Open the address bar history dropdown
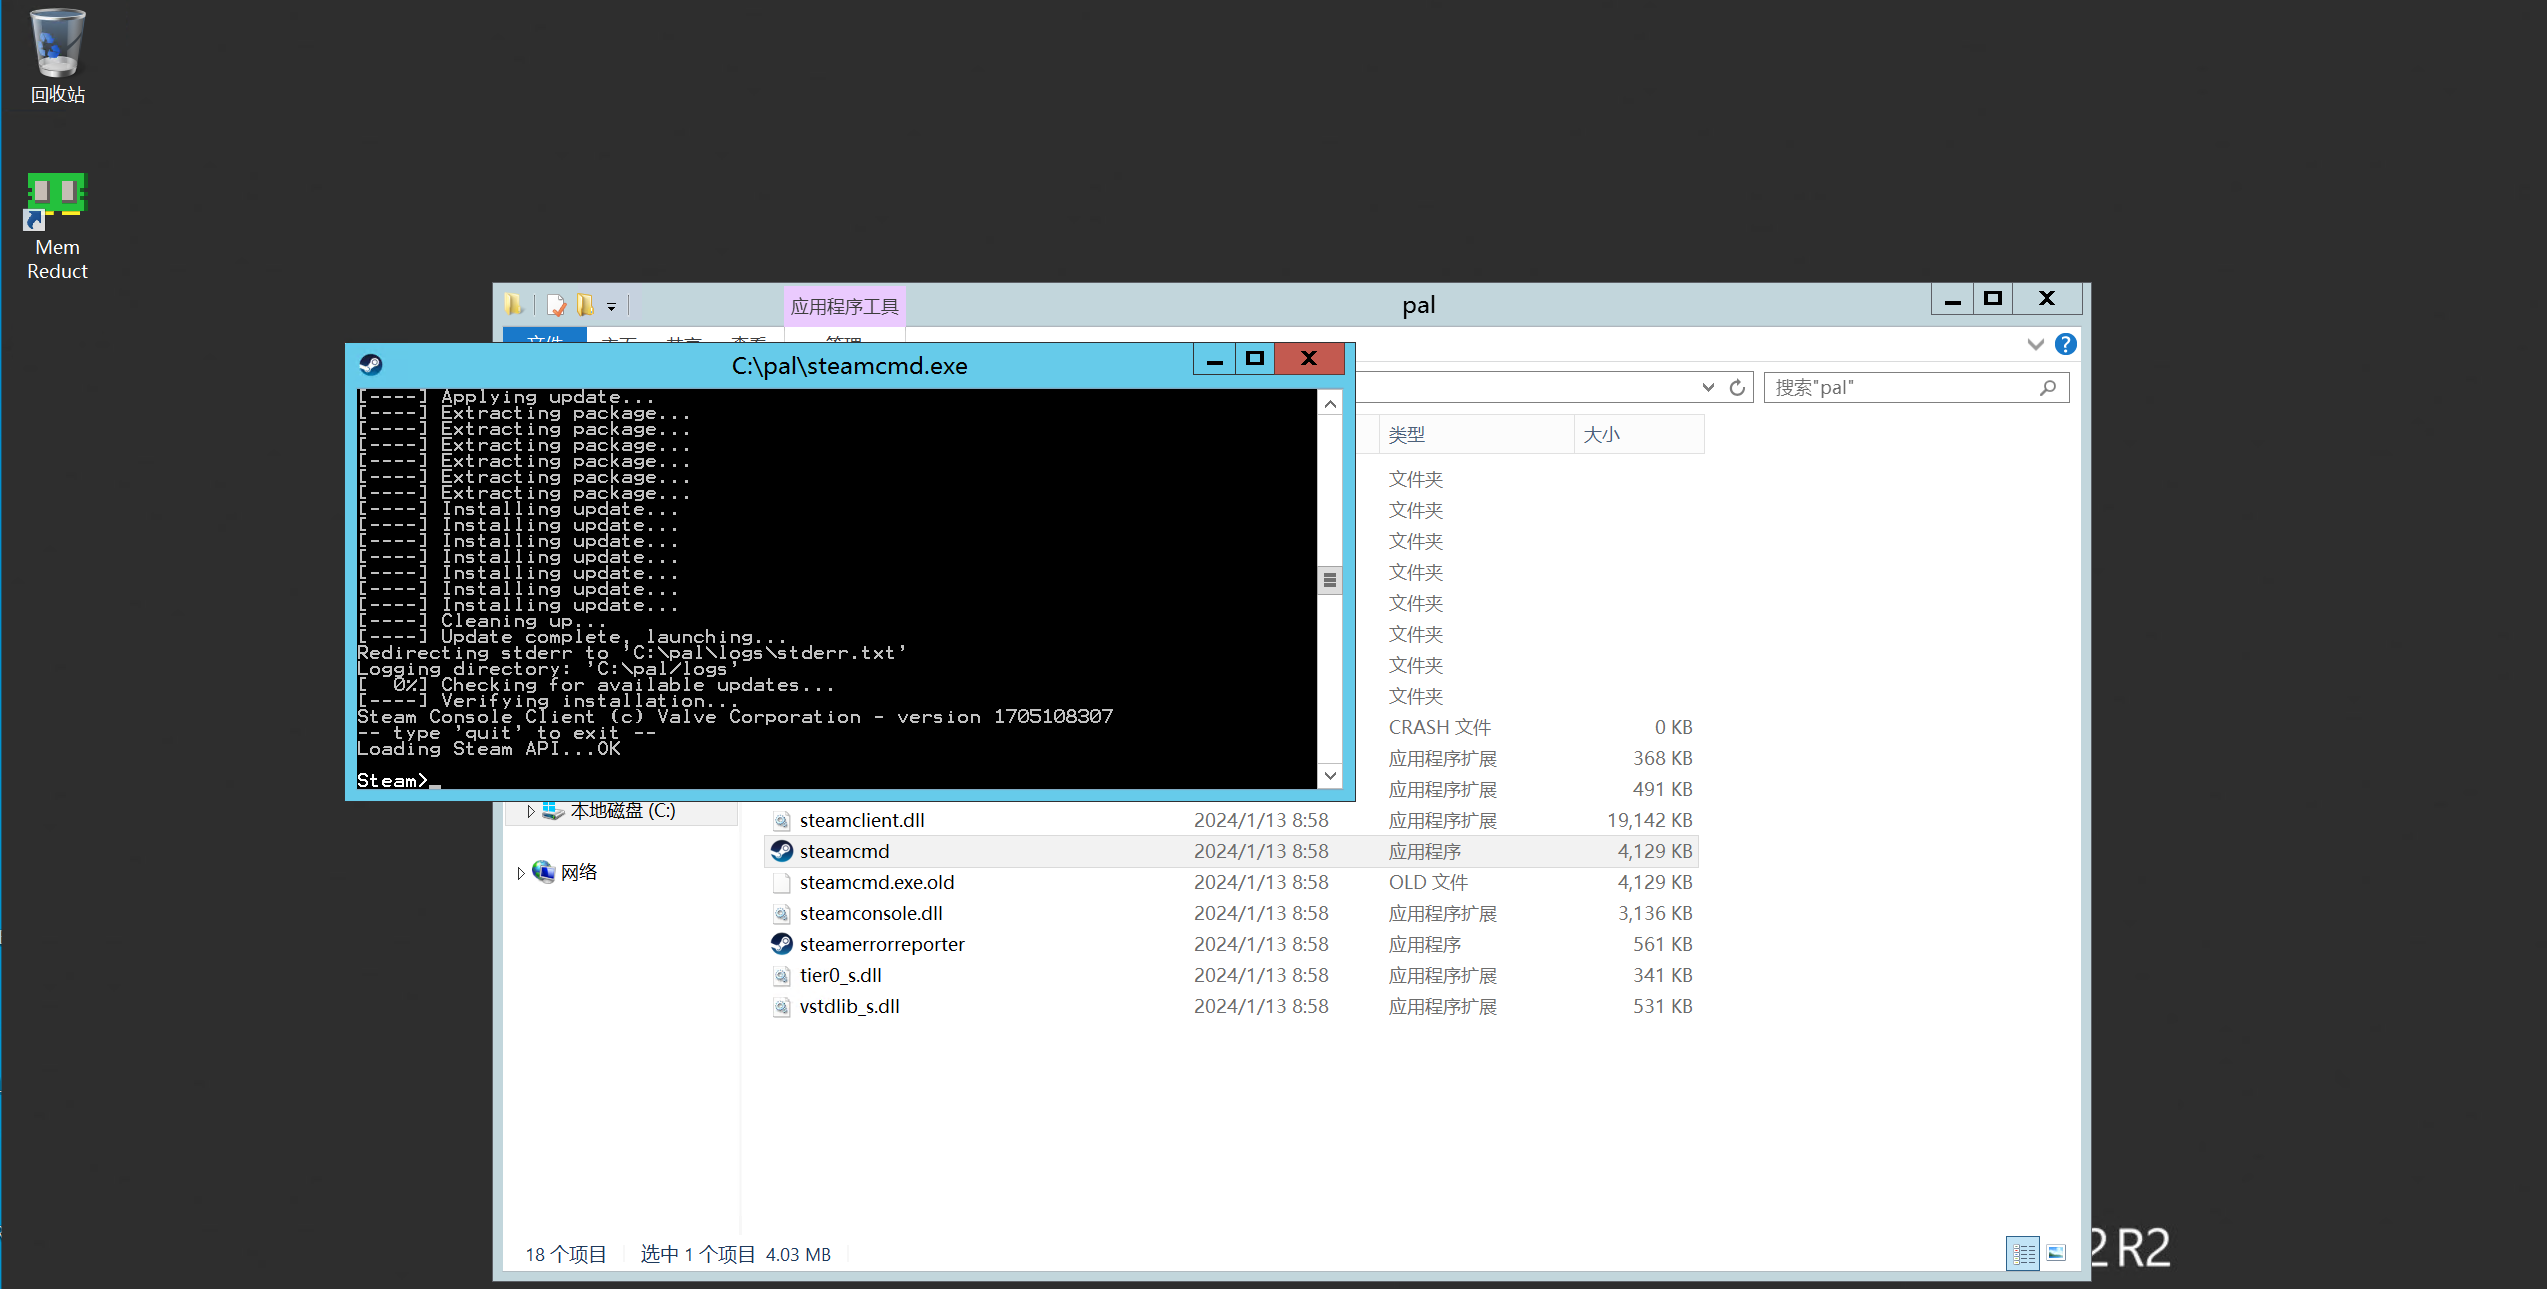This screenshot has height=1289, width=2547. click(x=1708, y=388)
